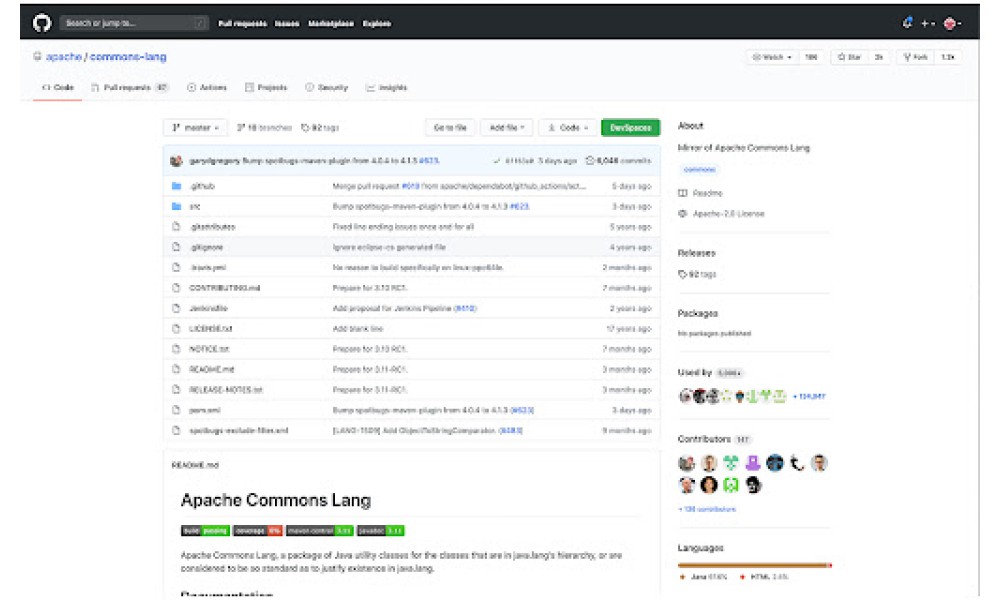This screenshot has width=1000, height=600.
Task: Open the LICENSE.txt file name
Action: coord(210,328)
